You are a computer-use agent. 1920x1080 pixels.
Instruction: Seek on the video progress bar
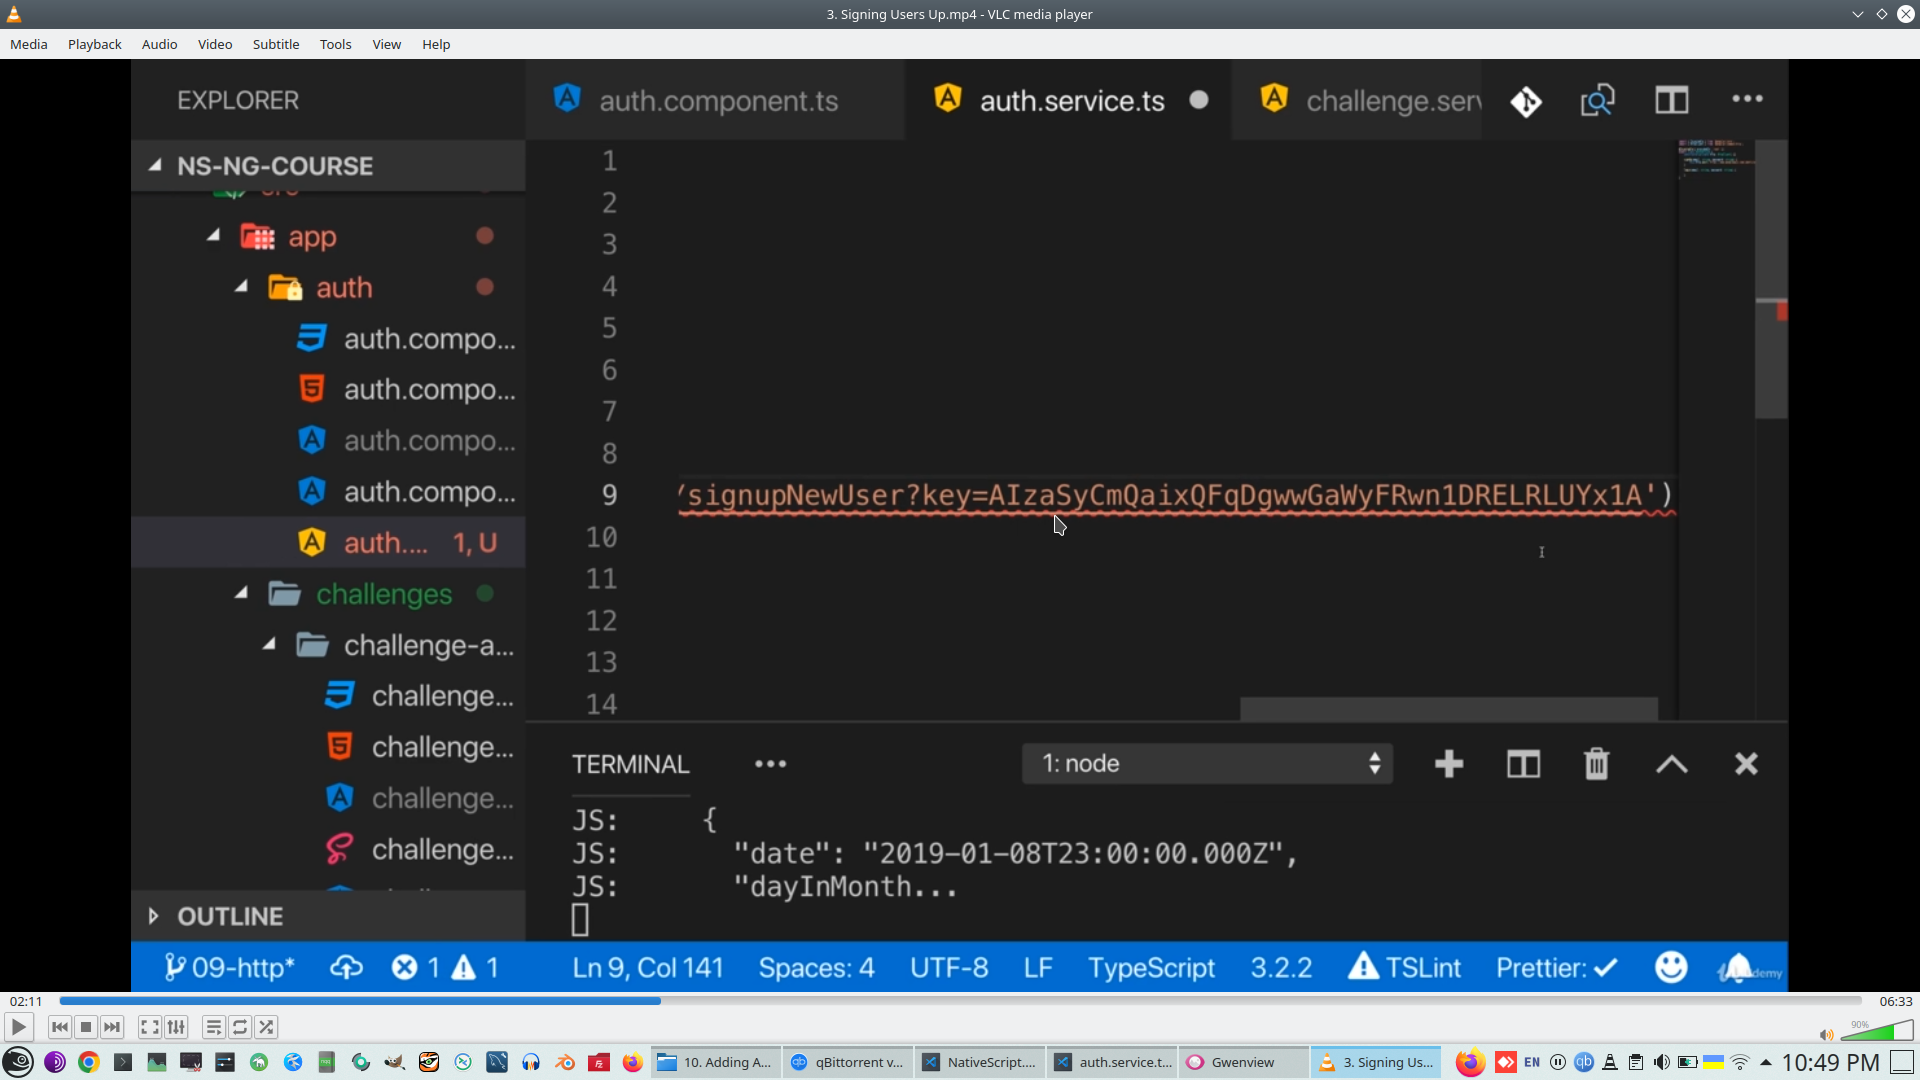tap(960, 1001)
